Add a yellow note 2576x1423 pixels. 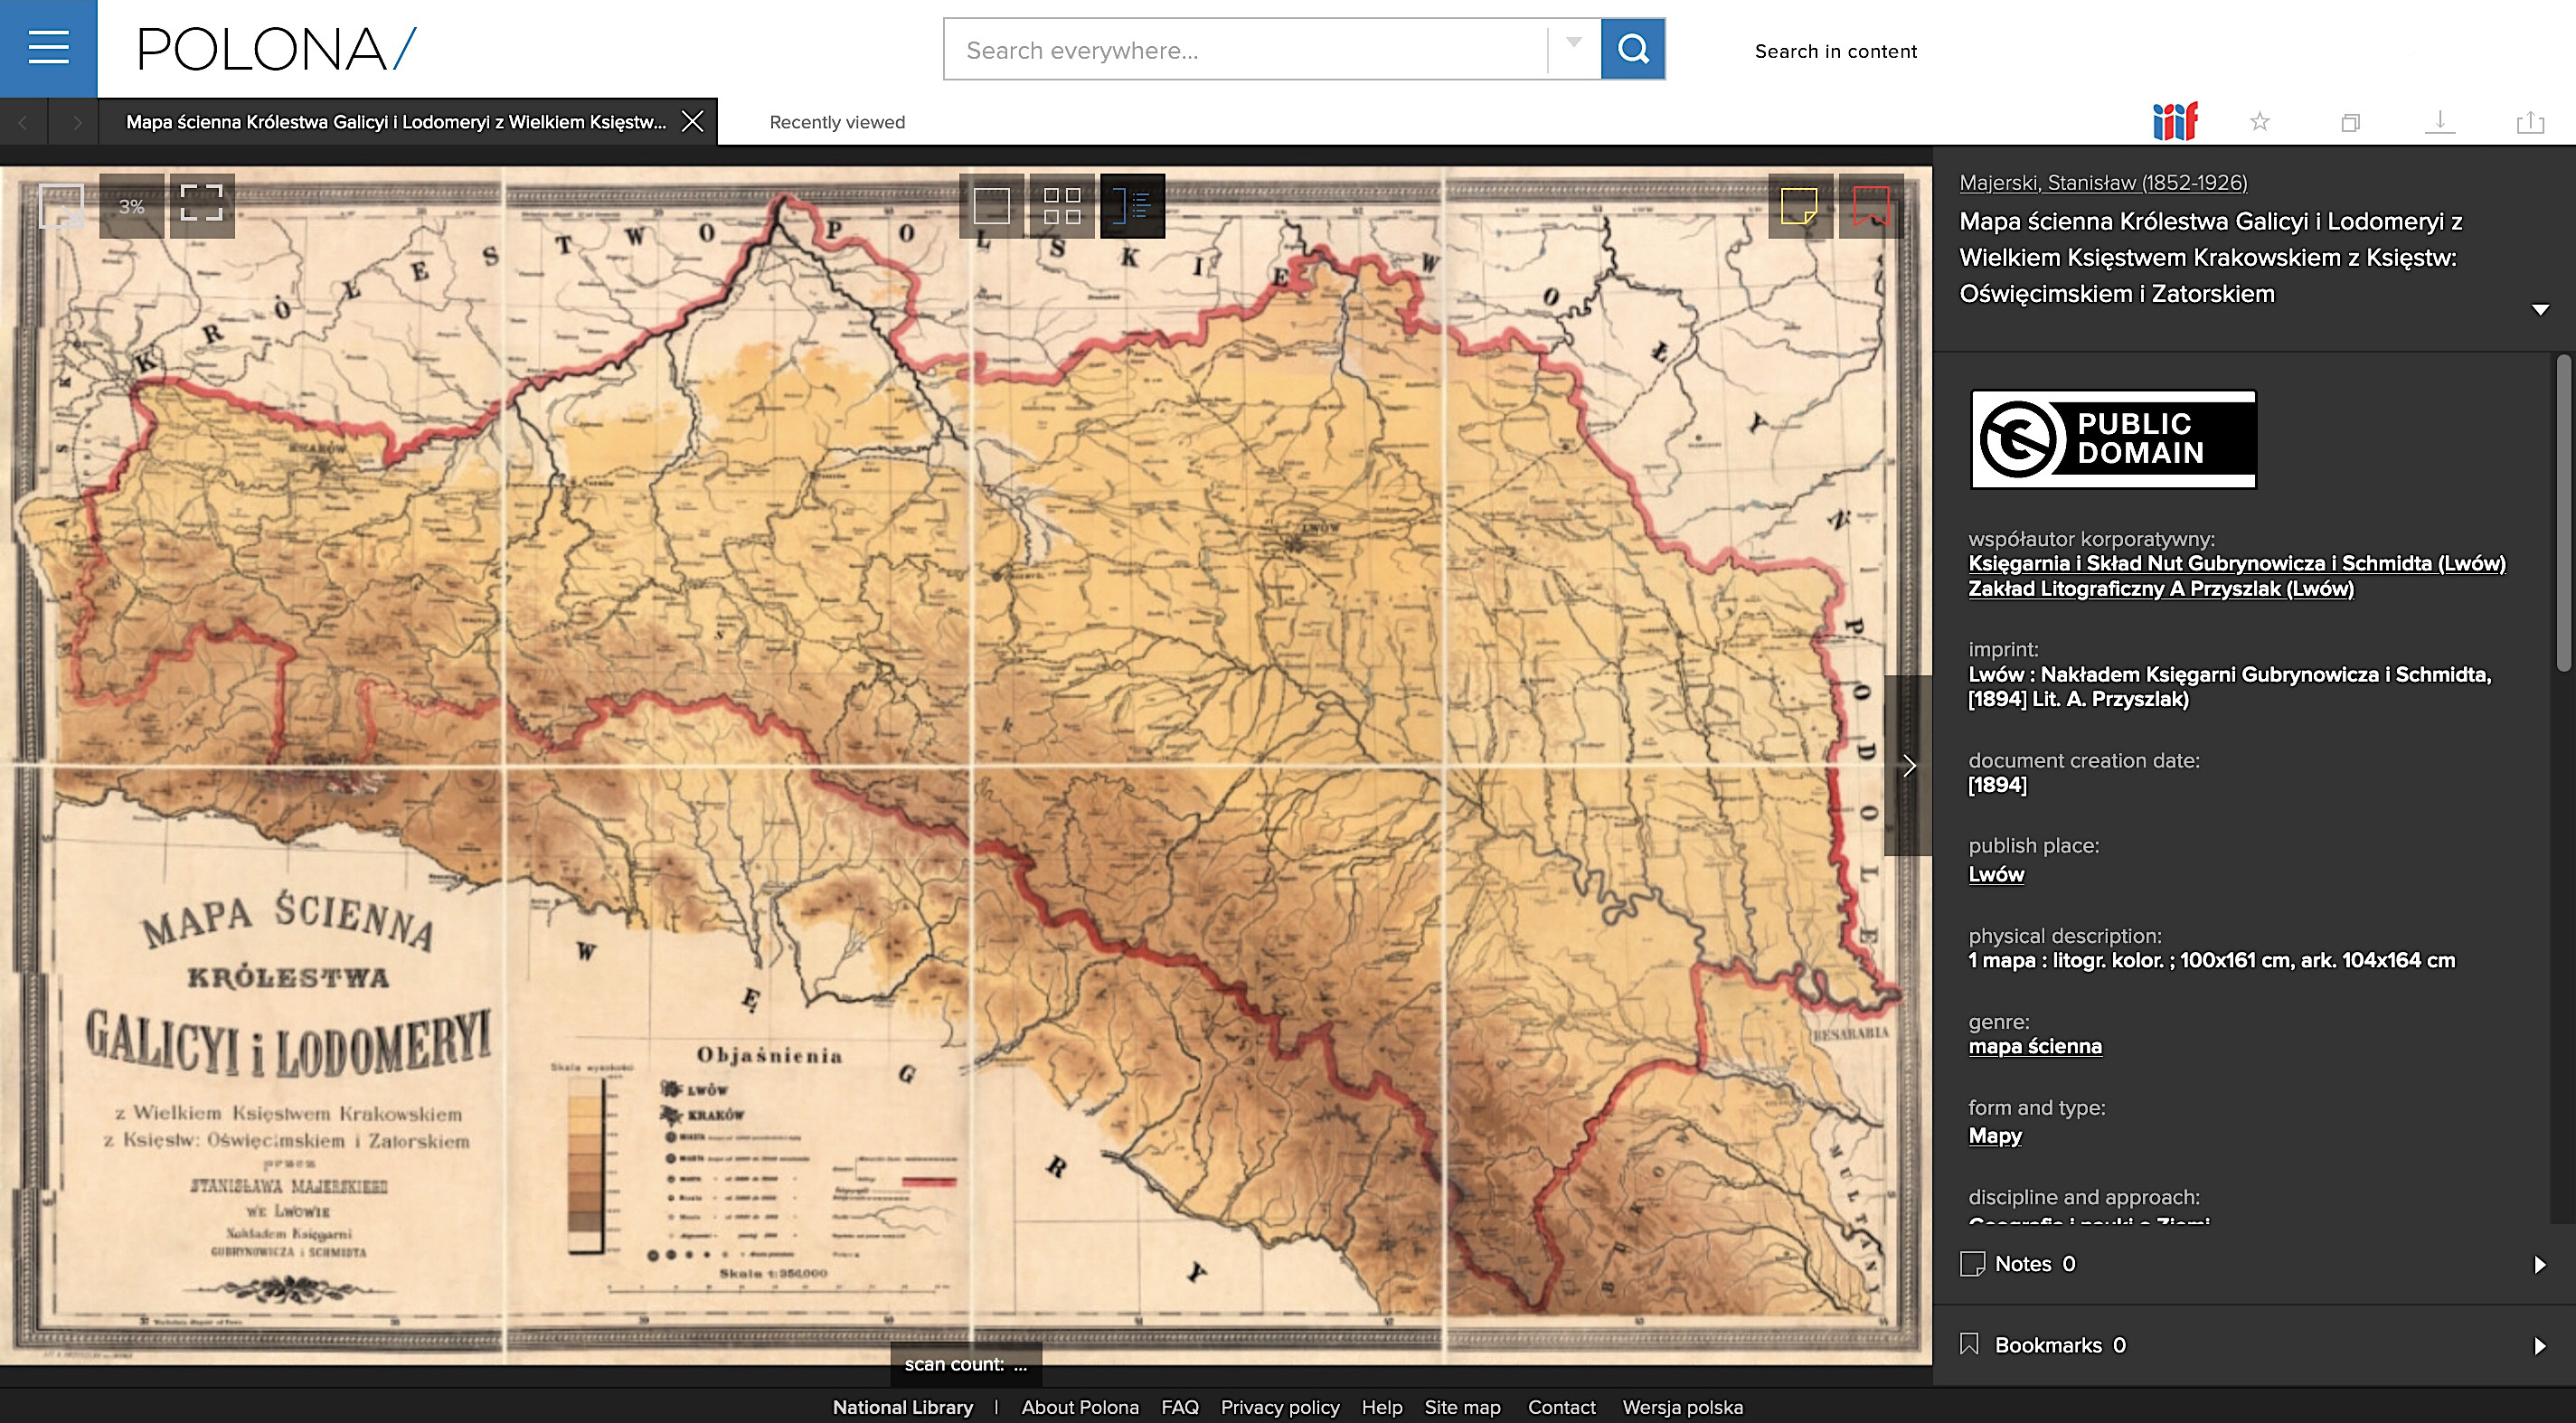tap(1799, 206)
